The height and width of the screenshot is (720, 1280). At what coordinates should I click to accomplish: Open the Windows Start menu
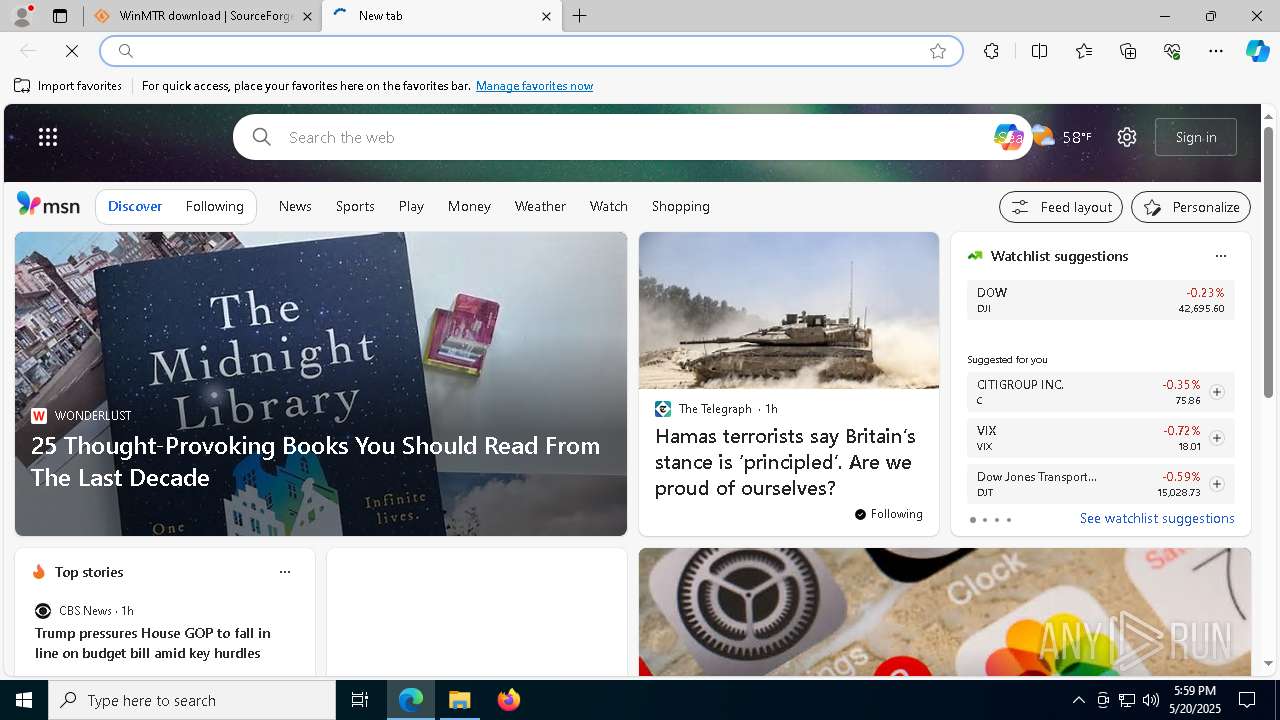[x=24, y=700]
